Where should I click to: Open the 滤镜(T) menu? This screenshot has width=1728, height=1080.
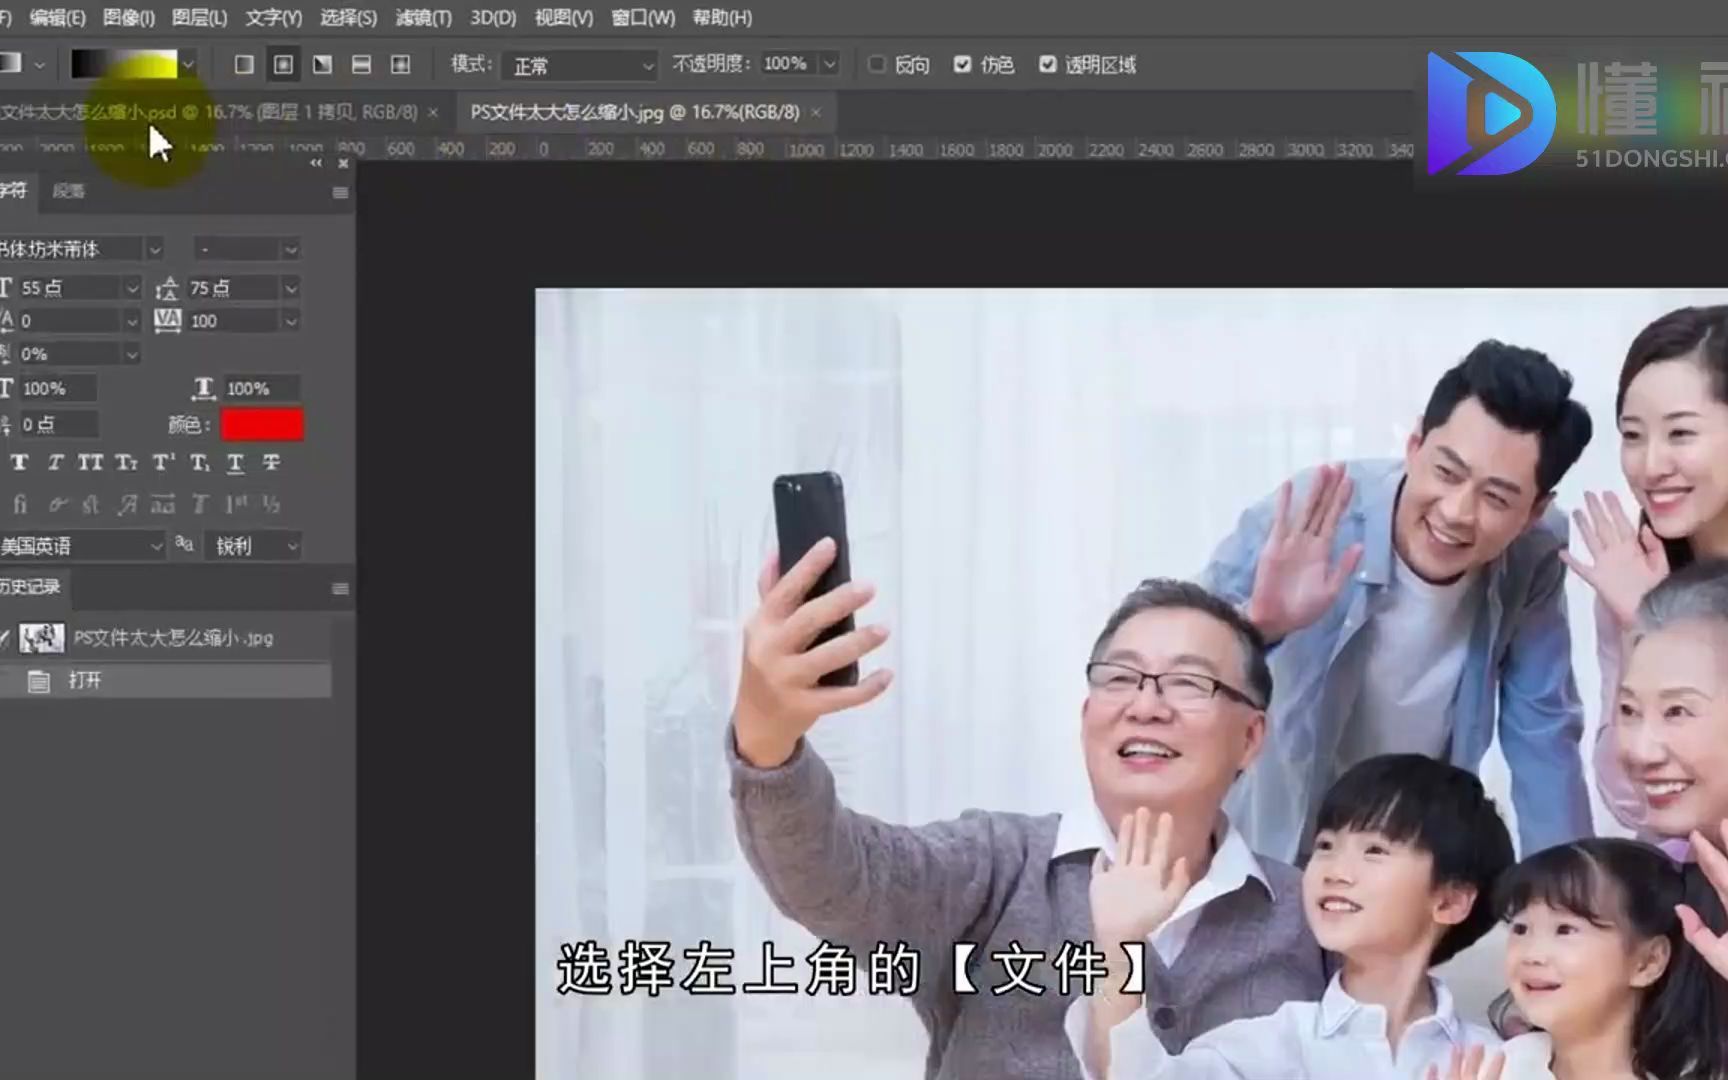point(422,17)
